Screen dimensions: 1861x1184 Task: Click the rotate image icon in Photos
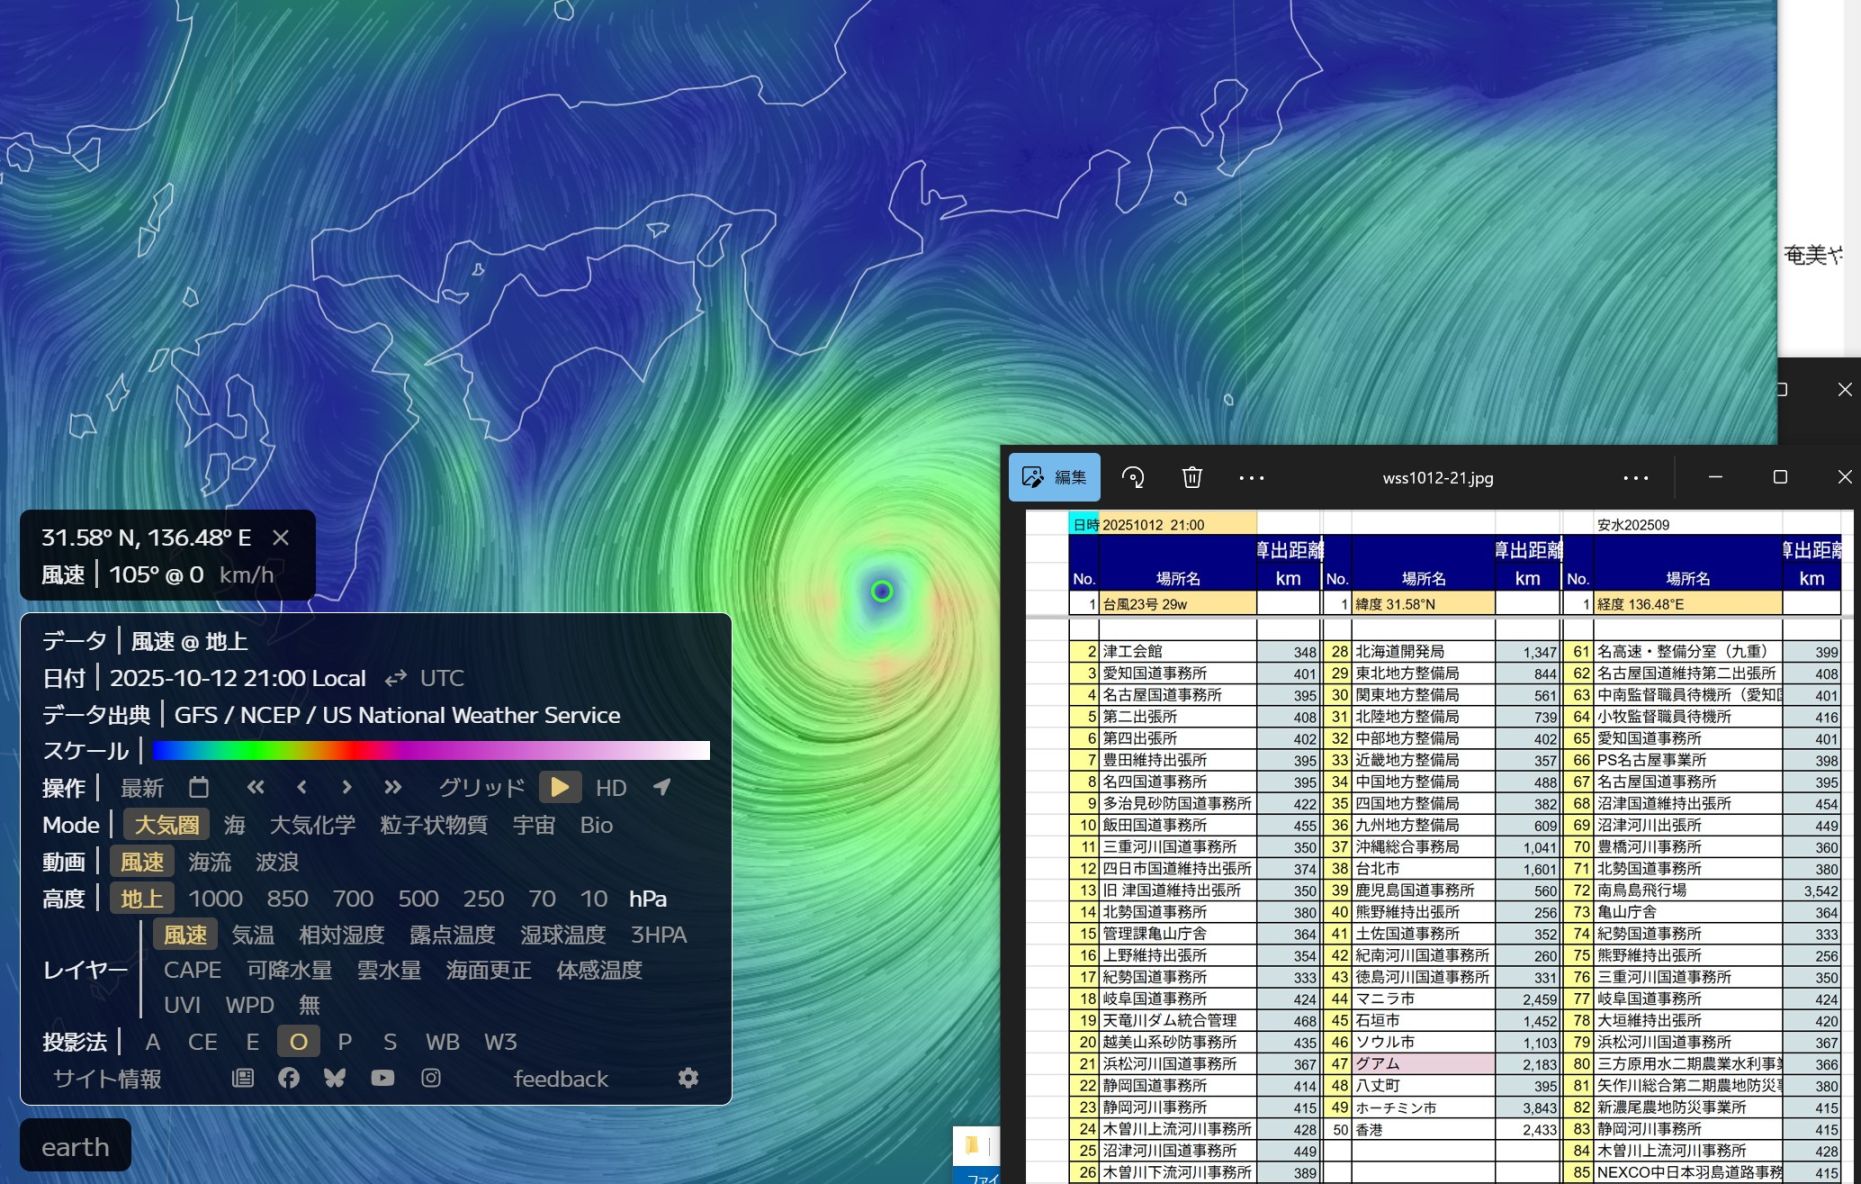click(x=1133, y=478)
